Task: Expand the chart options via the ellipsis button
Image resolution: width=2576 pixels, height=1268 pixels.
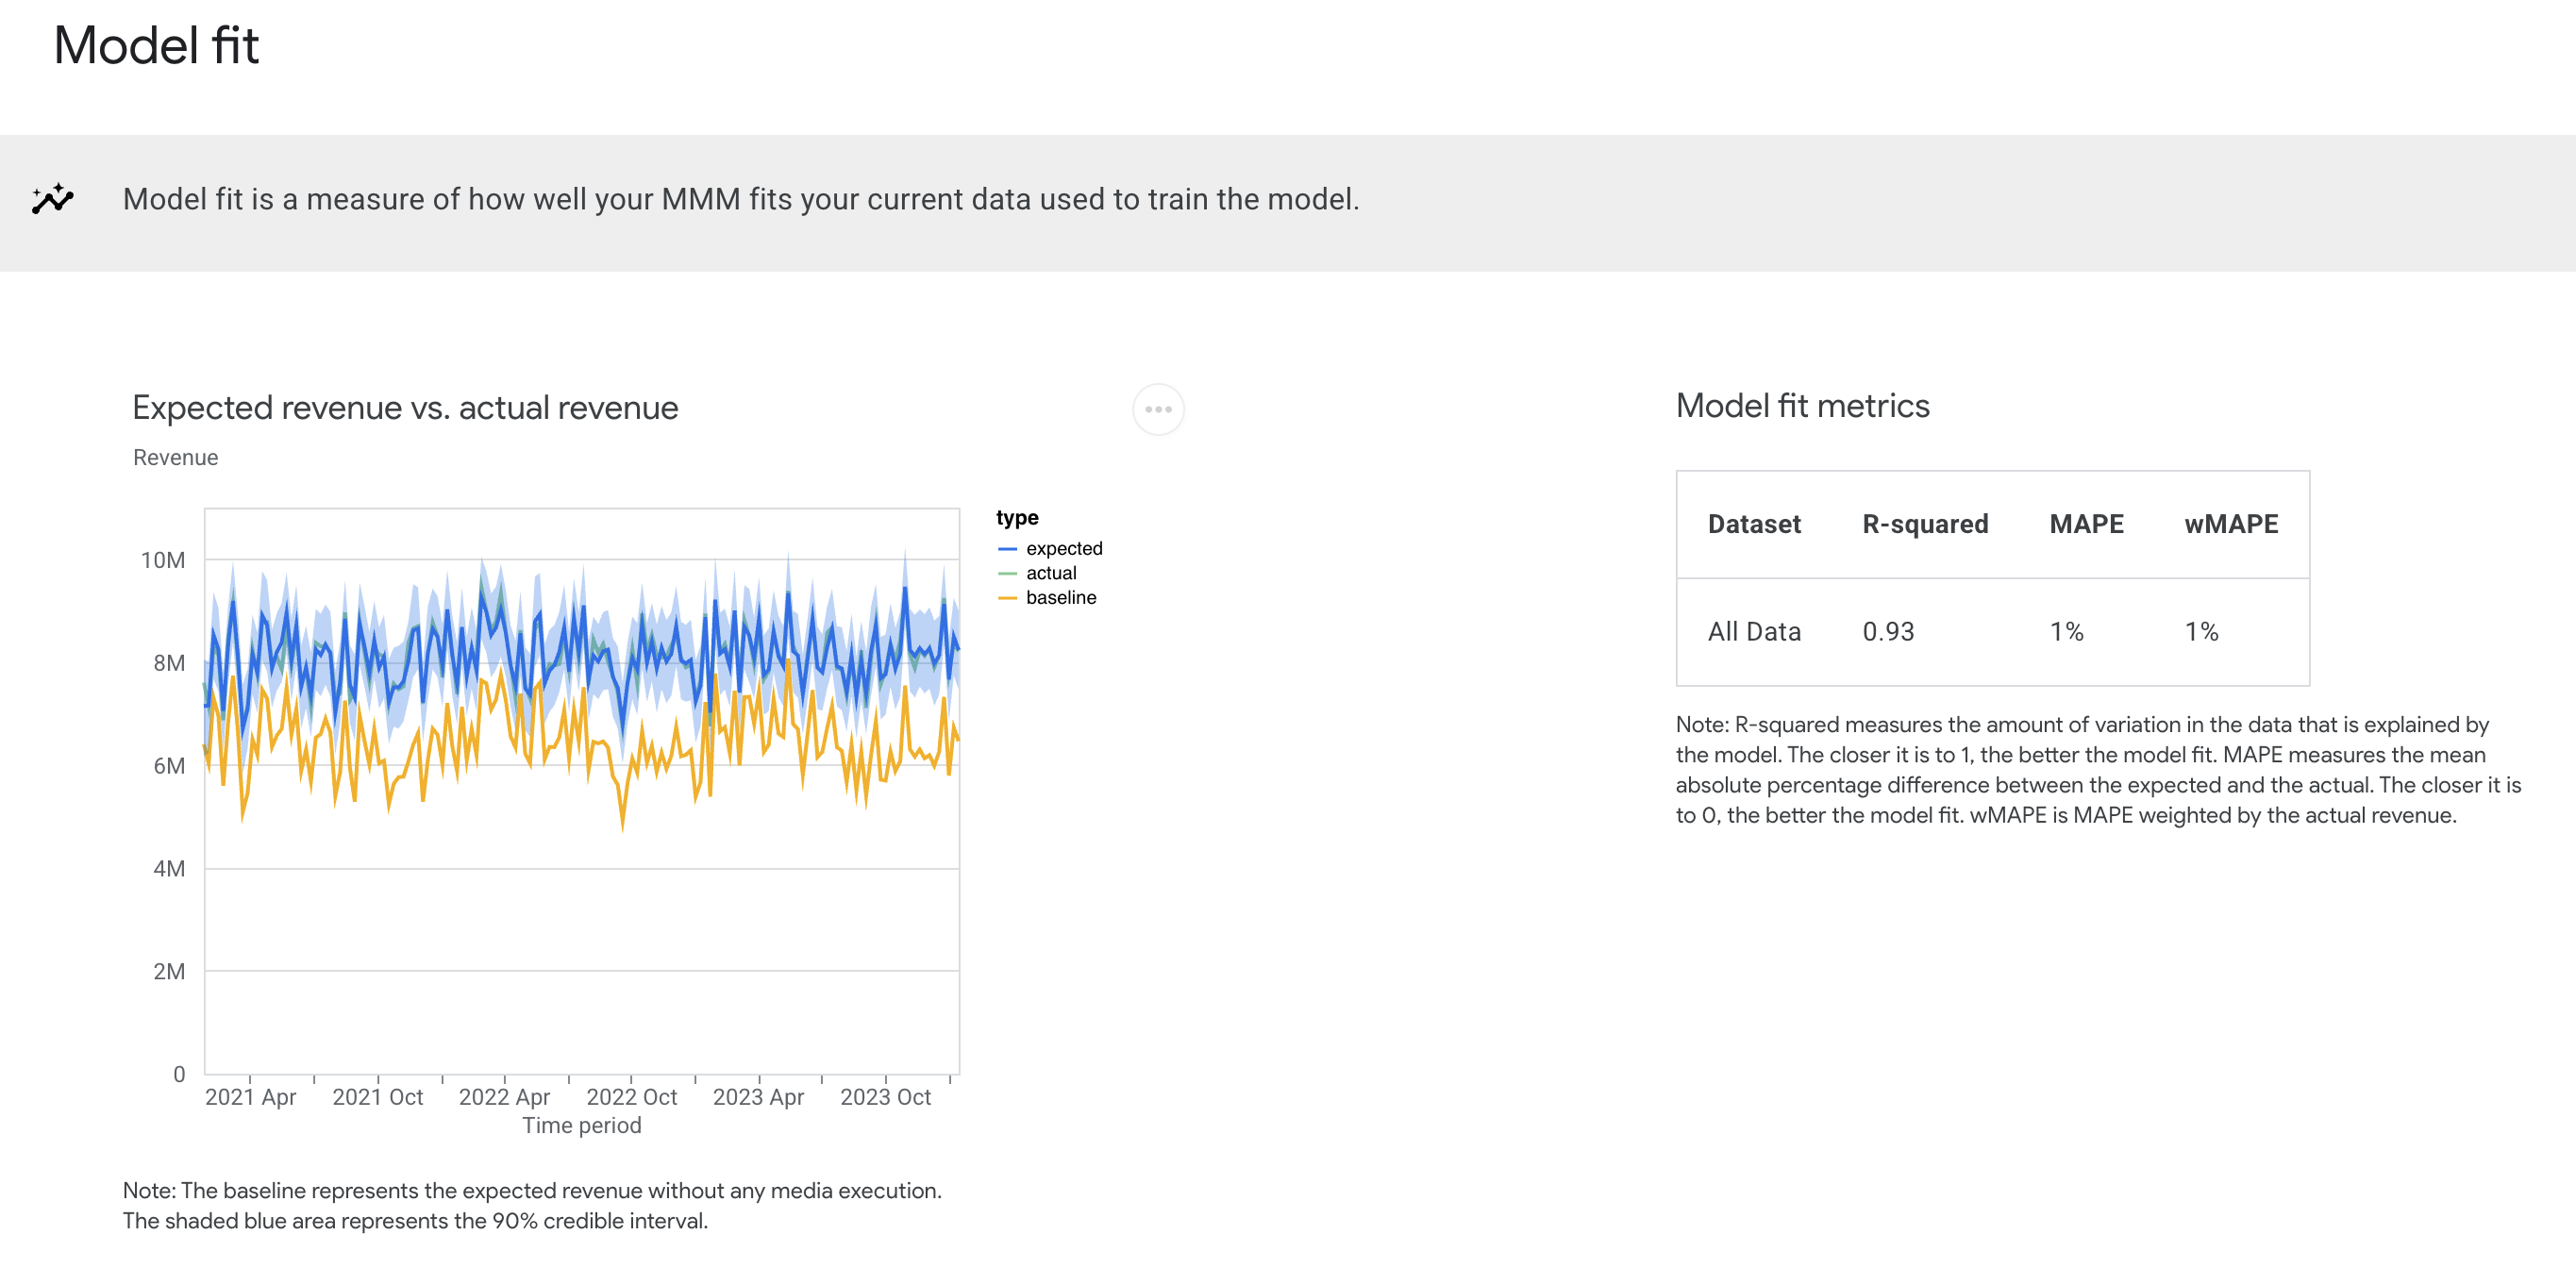Action: (x=1159, y=409)
